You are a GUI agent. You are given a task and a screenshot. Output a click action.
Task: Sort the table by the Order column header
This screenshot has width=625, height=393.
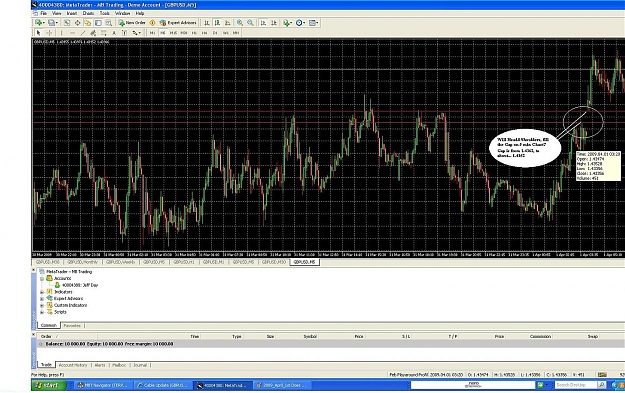[x=46, y=336]
